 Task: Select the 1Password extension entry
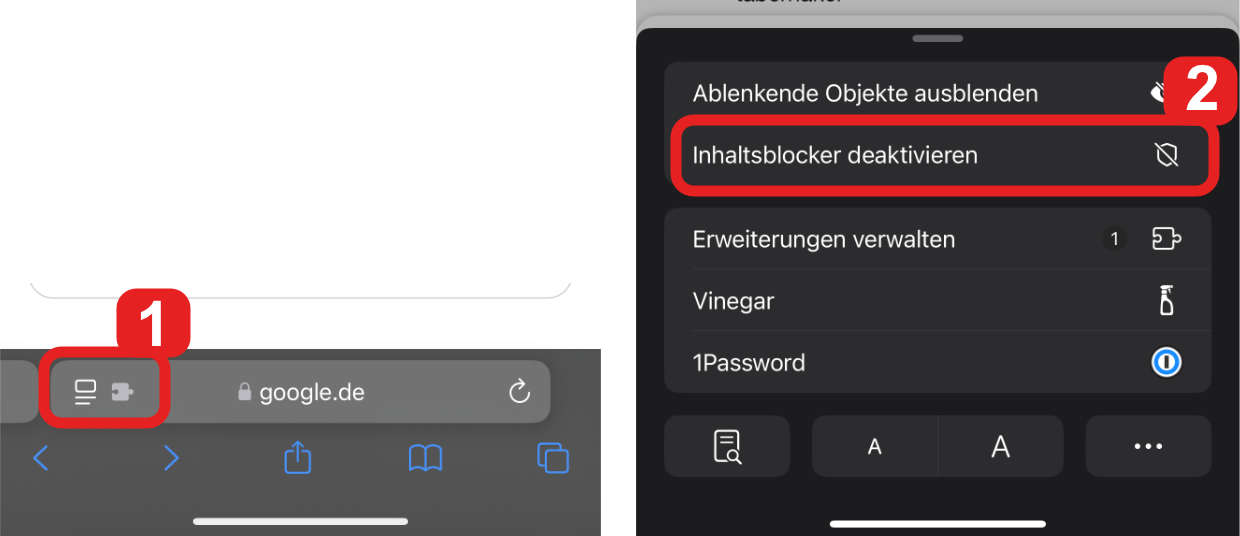pos(938,363)
